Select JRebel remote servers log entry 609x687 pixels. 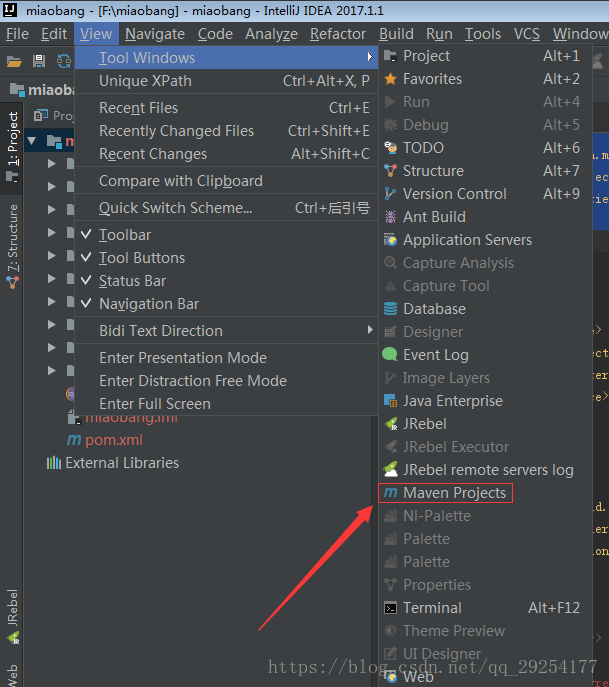[485, 470]
